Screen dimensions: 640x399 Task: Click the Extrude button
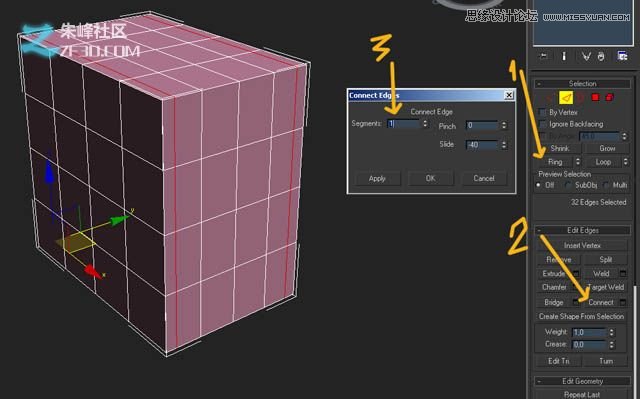pyautogui.click(x=554, y=273)
